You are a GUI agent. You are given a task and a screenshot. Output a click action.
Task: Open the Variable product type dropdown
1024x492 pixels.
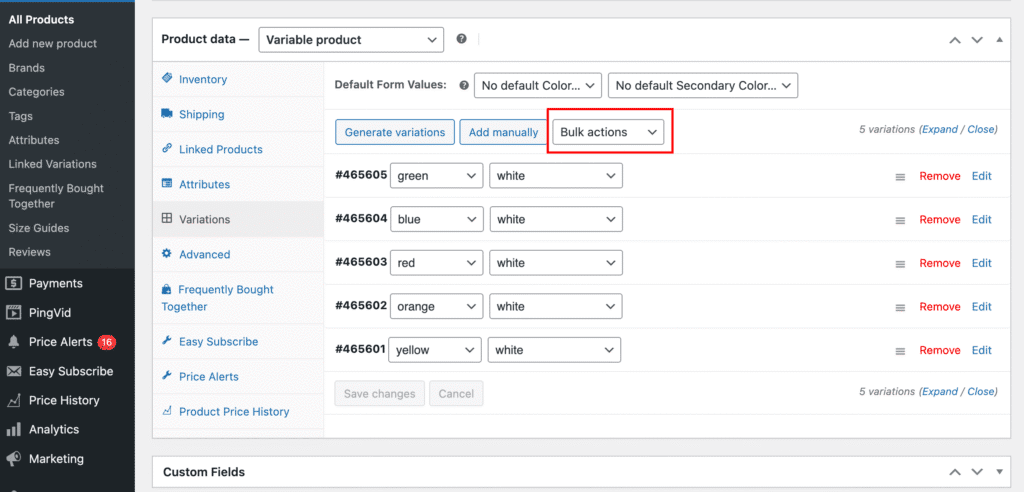(x=350, y=40)
